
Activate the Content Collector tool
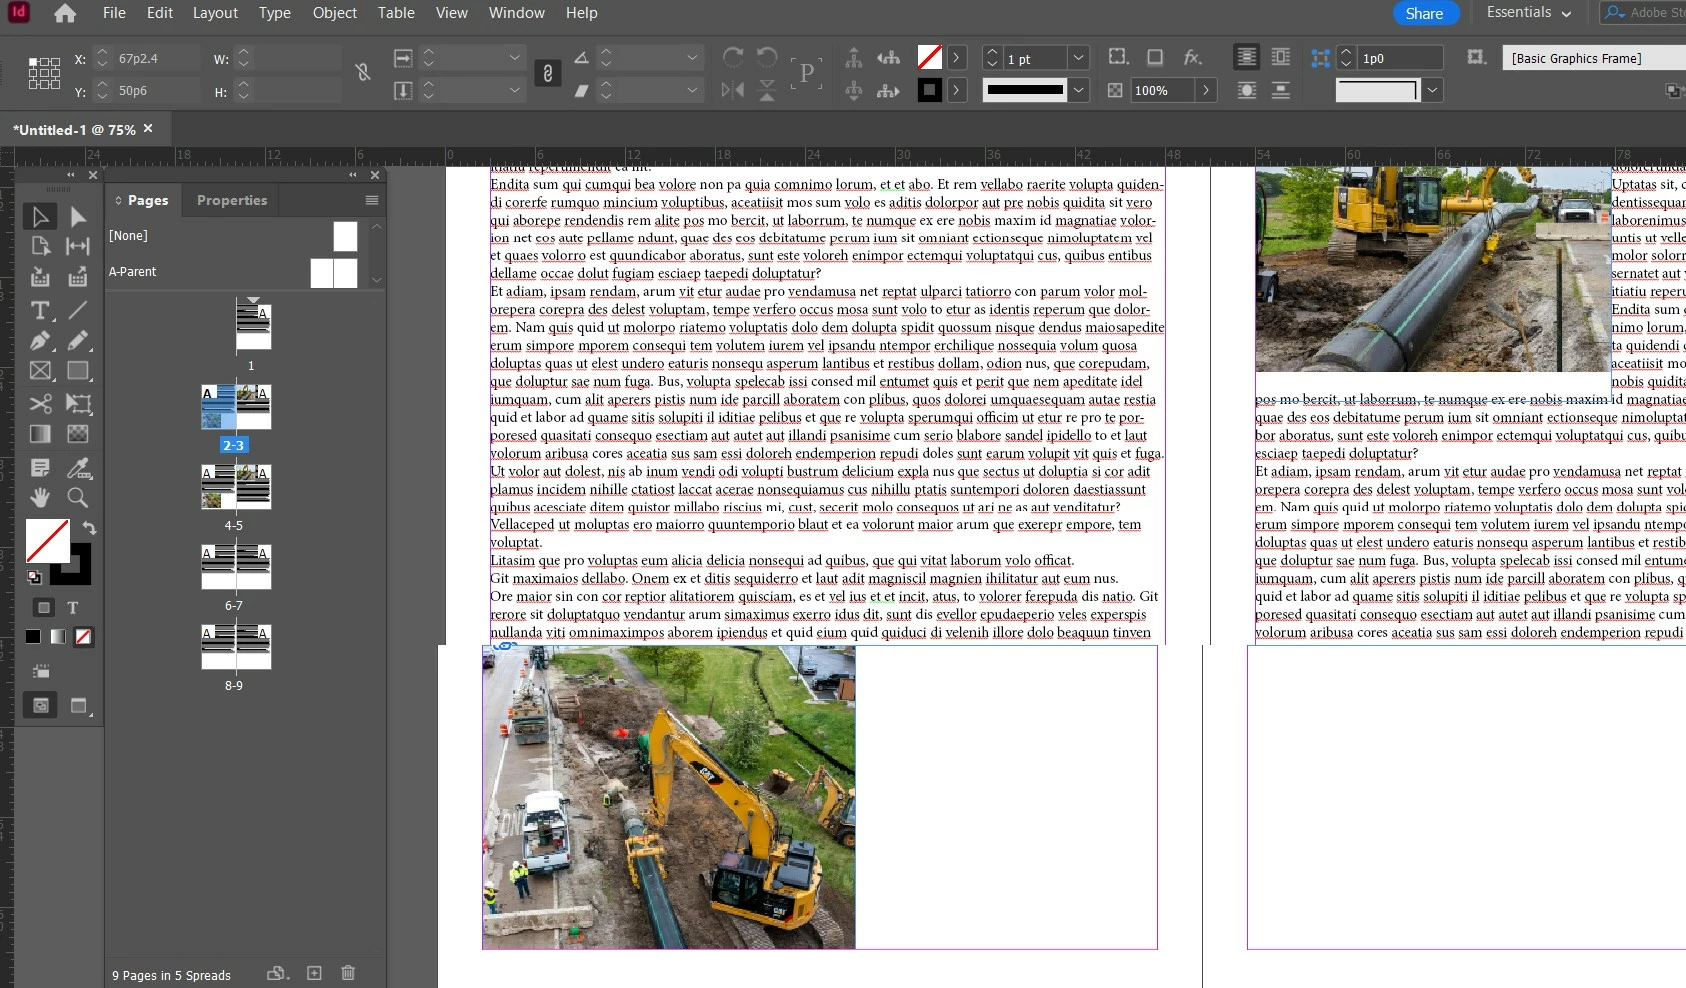point(40,277)
